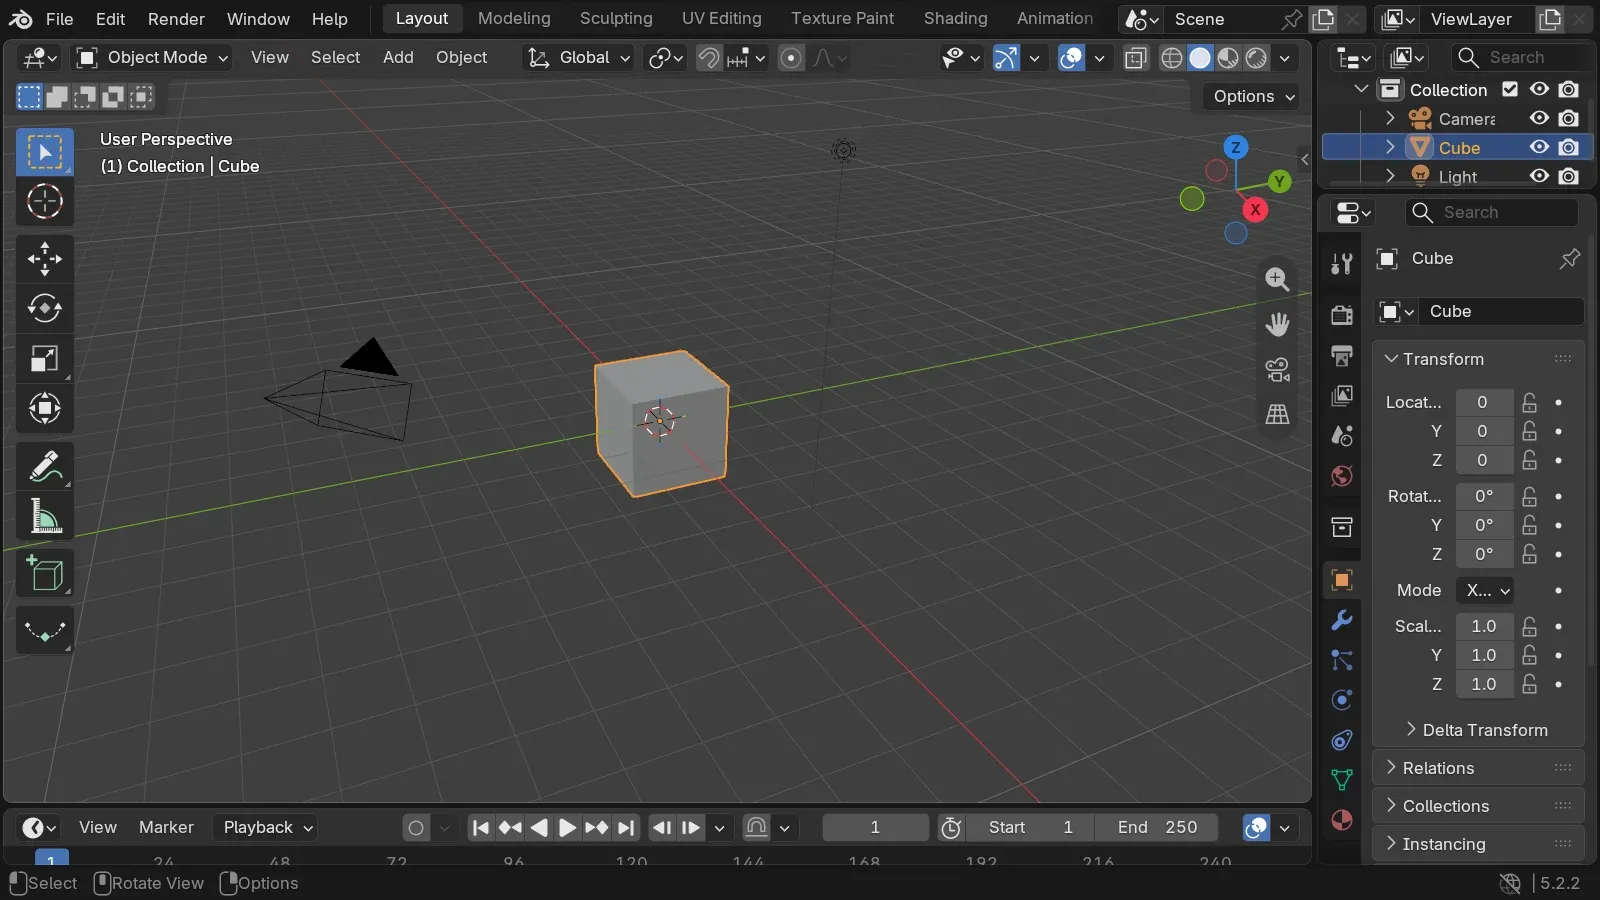Screen dimensions: 1600x900
Task: Open the Render properties tab
Action: click(1342, 316)
